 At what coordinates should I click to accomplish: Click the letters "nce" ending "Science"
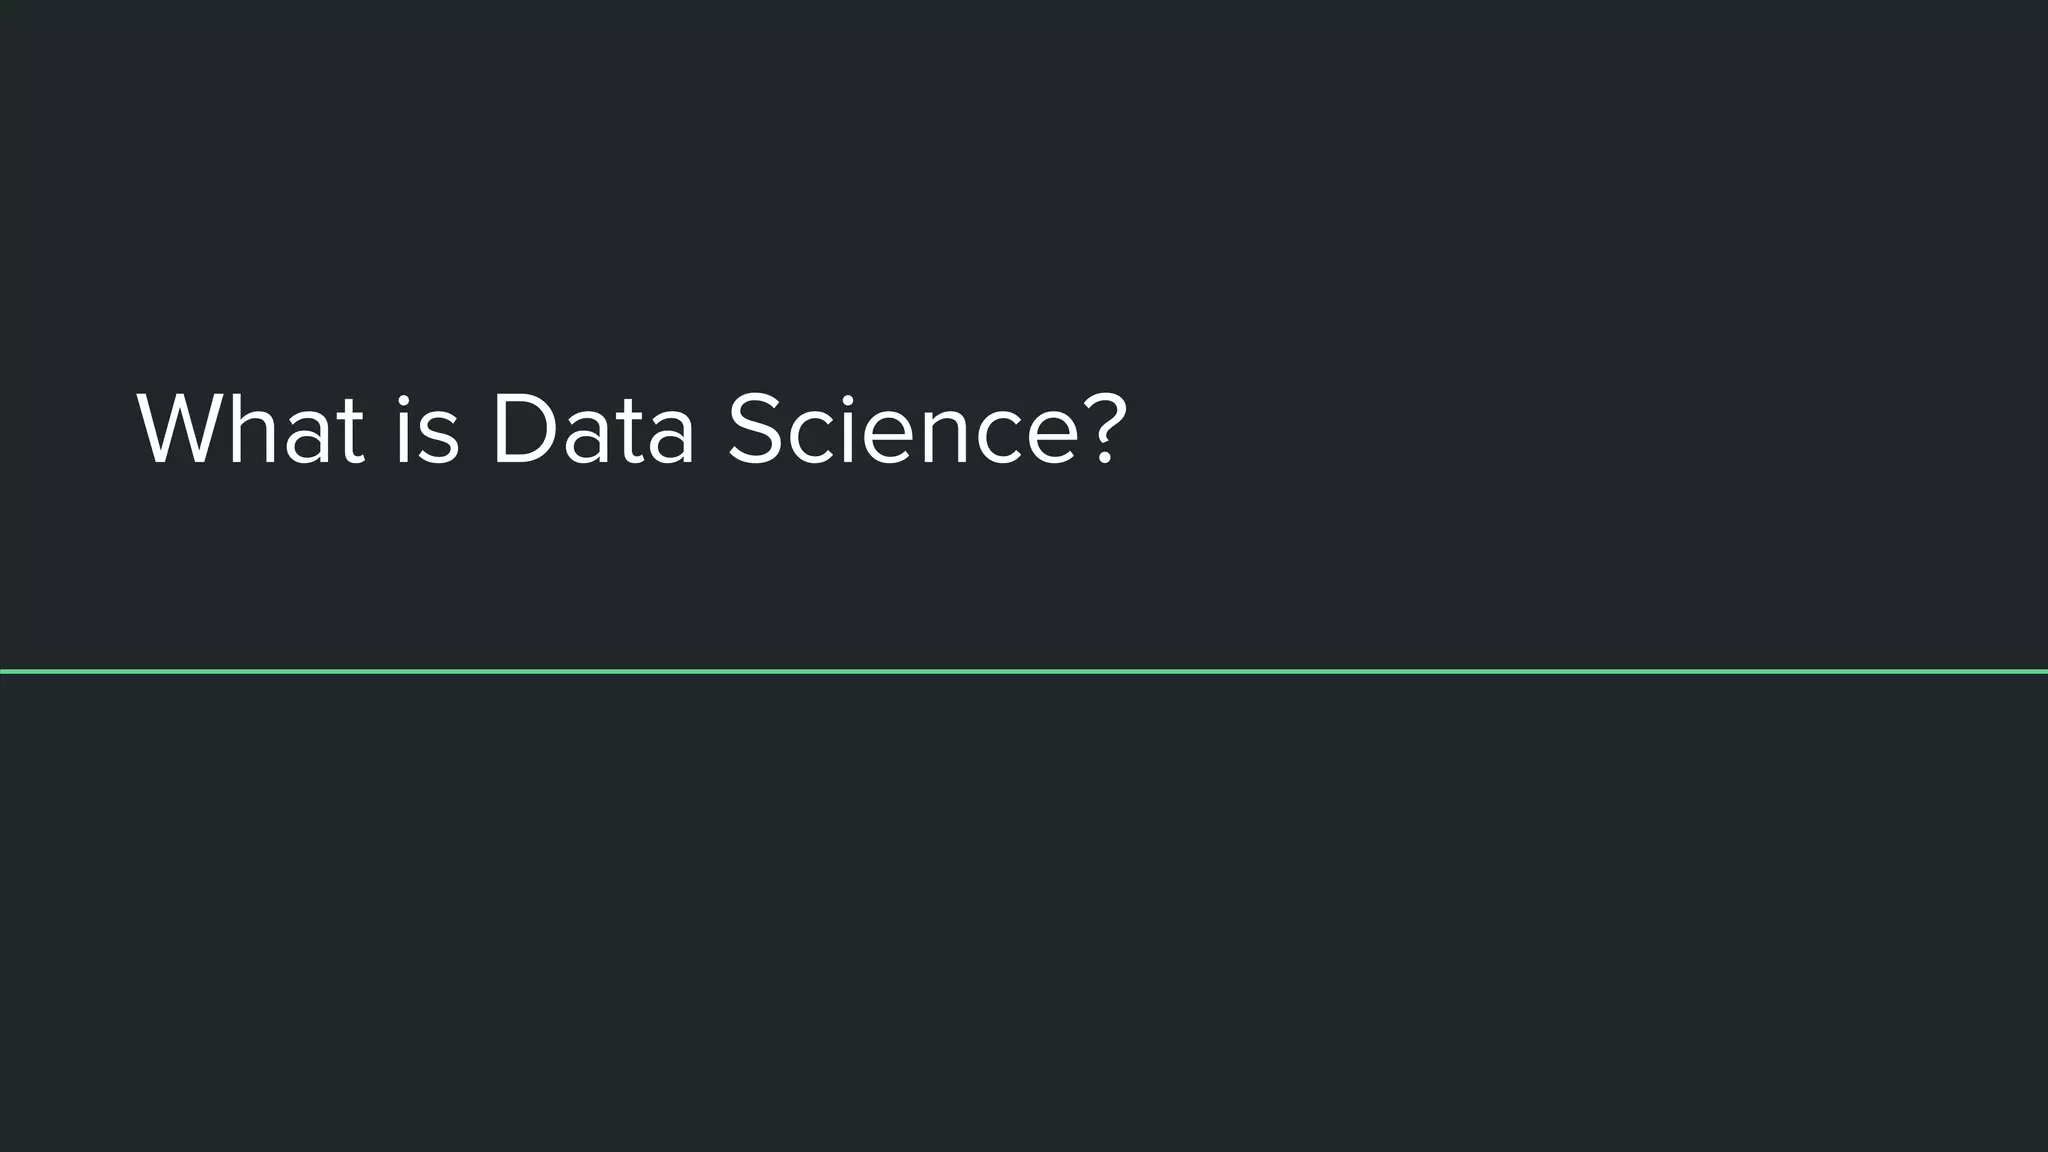(1000, 439)
